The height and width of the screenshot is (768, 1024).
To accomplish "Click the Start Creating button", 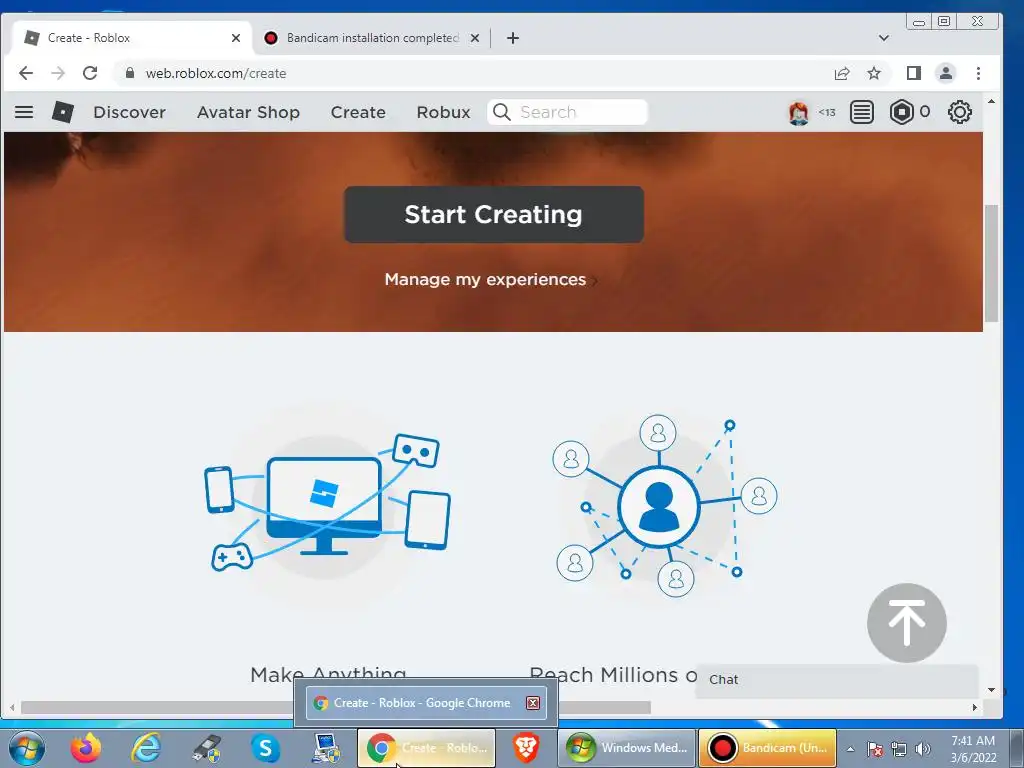I will coord(494,214).
